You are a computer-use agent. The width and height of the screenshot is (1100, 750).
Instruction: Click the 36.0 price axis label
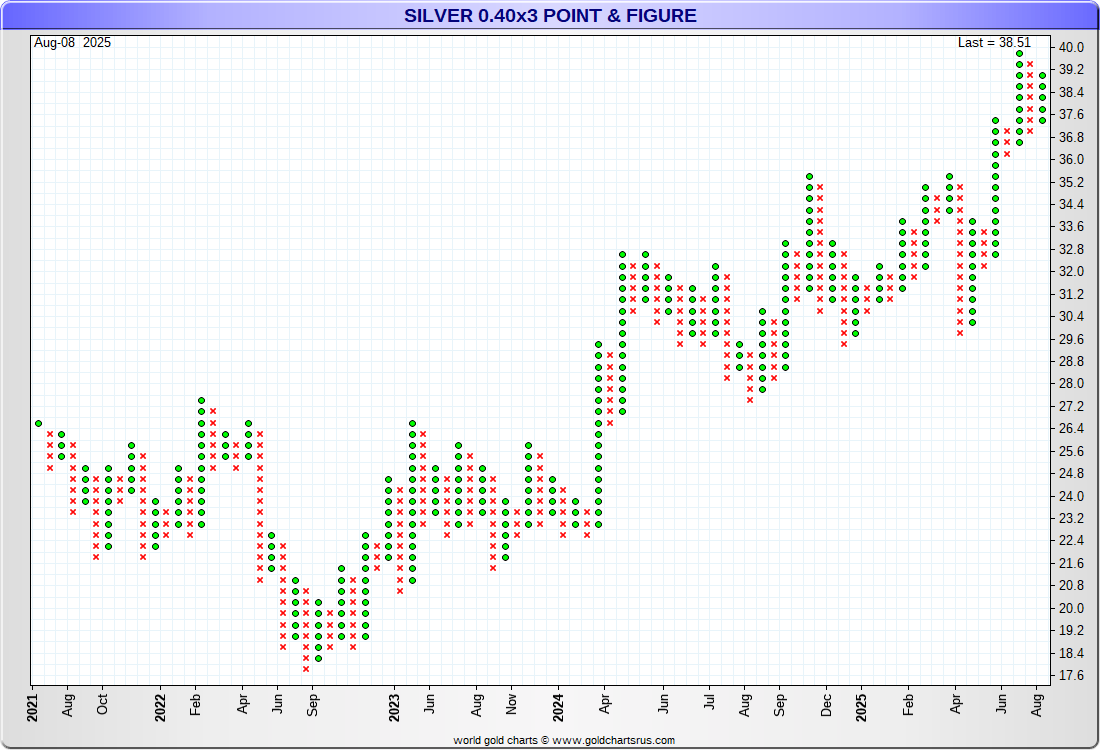coord(1071,159)
